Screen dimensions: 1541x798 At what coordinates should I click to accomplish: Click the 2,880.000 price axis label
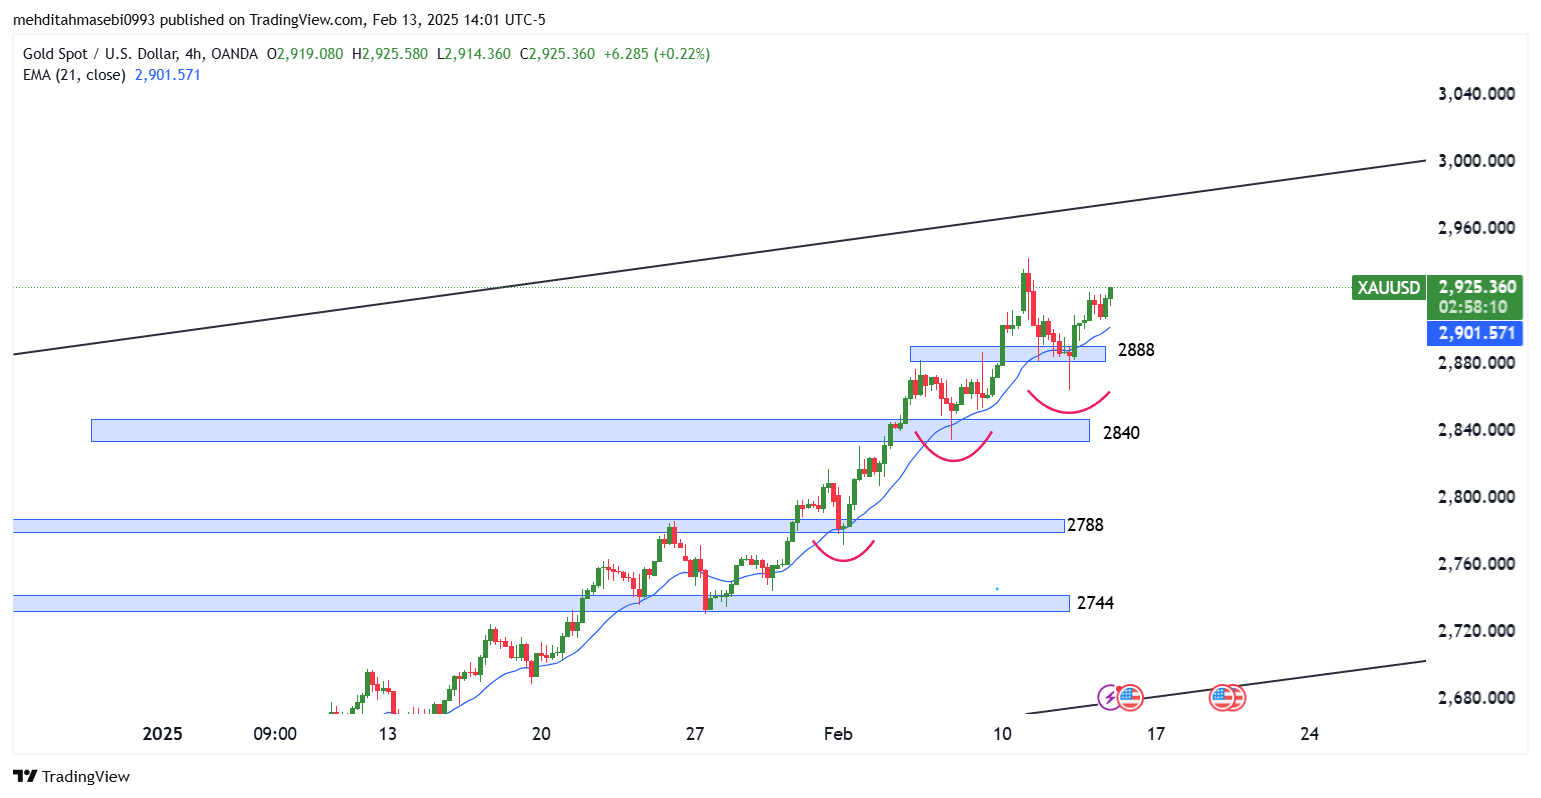click(x=1476, y=363)
